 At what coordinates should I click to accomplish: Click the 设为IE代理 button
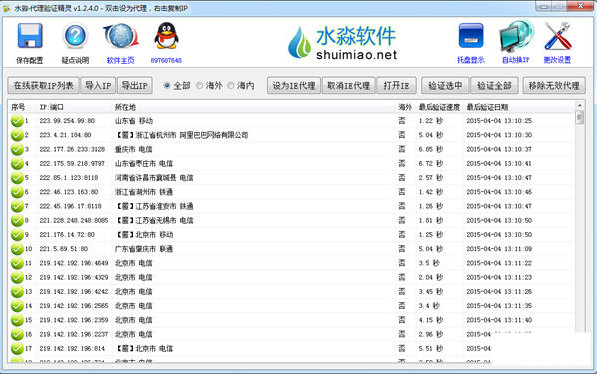pyautogui.click(x=294, y=86)
